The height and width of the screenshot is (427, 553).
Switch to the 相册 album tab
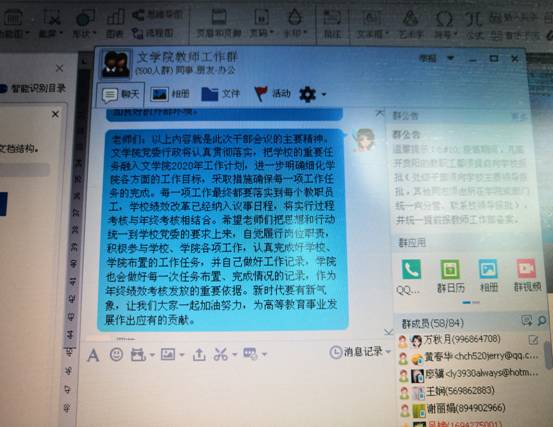click(170, 94)
